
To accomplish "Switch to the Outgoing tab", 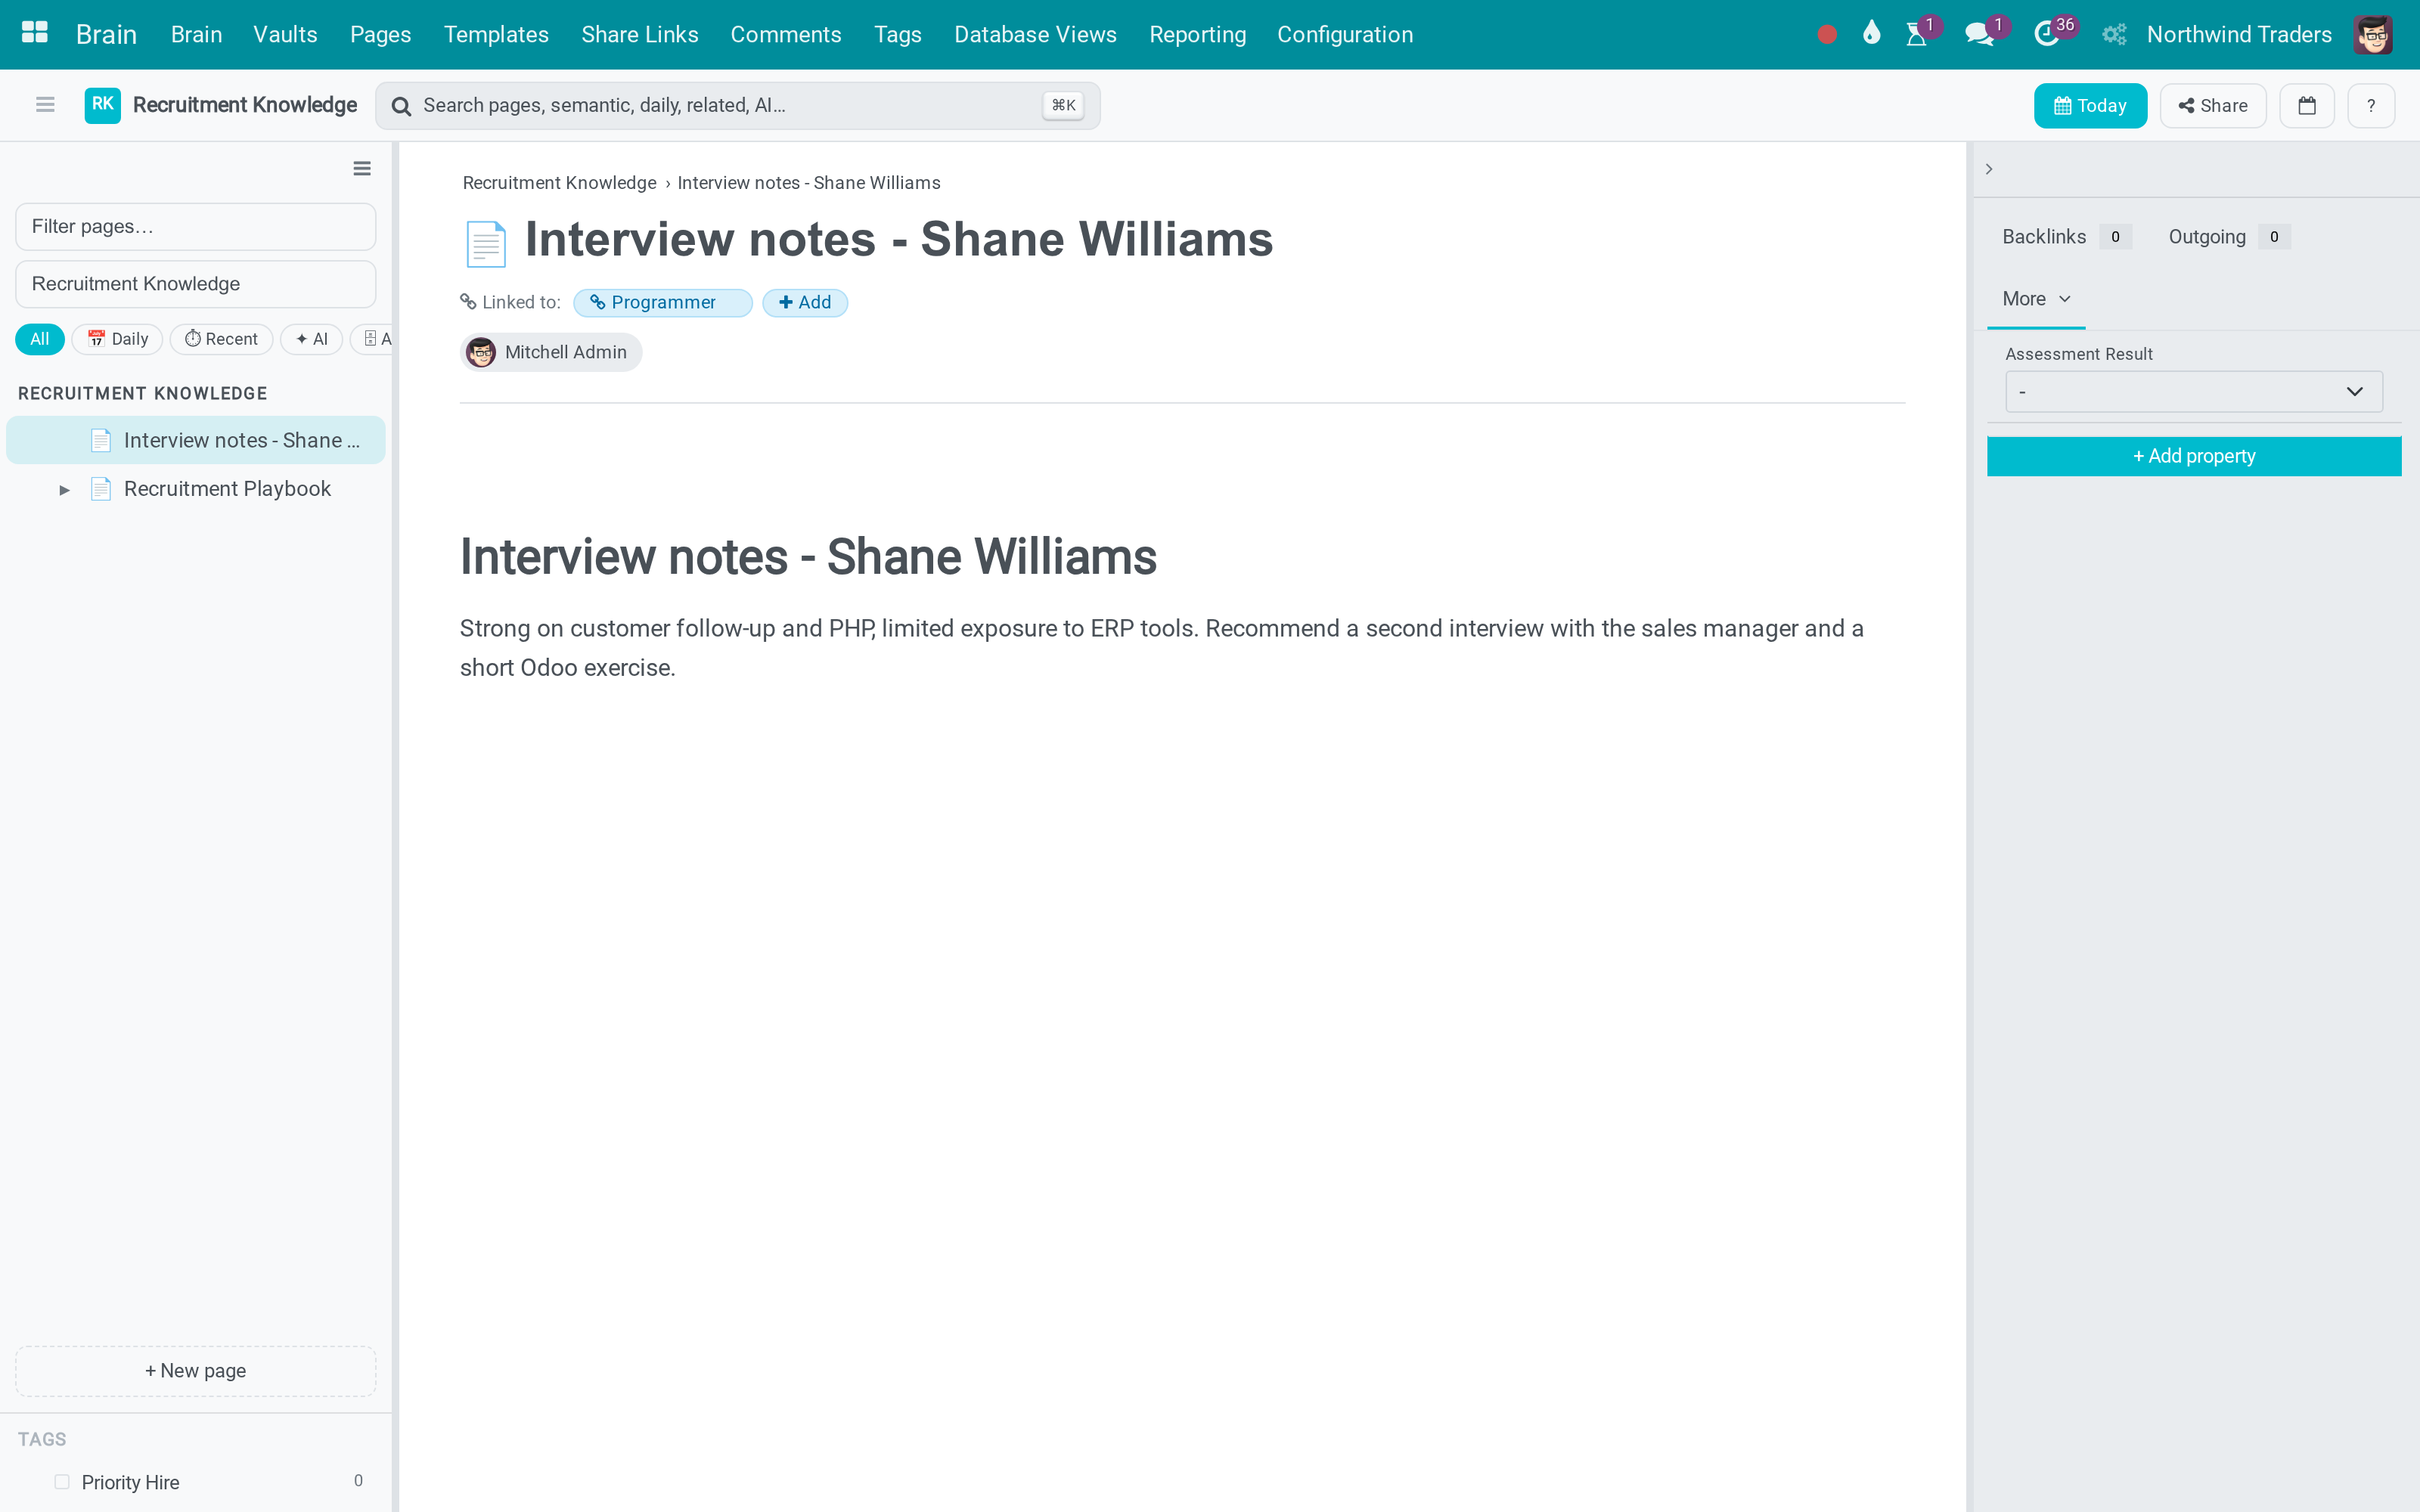I will pos(2228,237).
